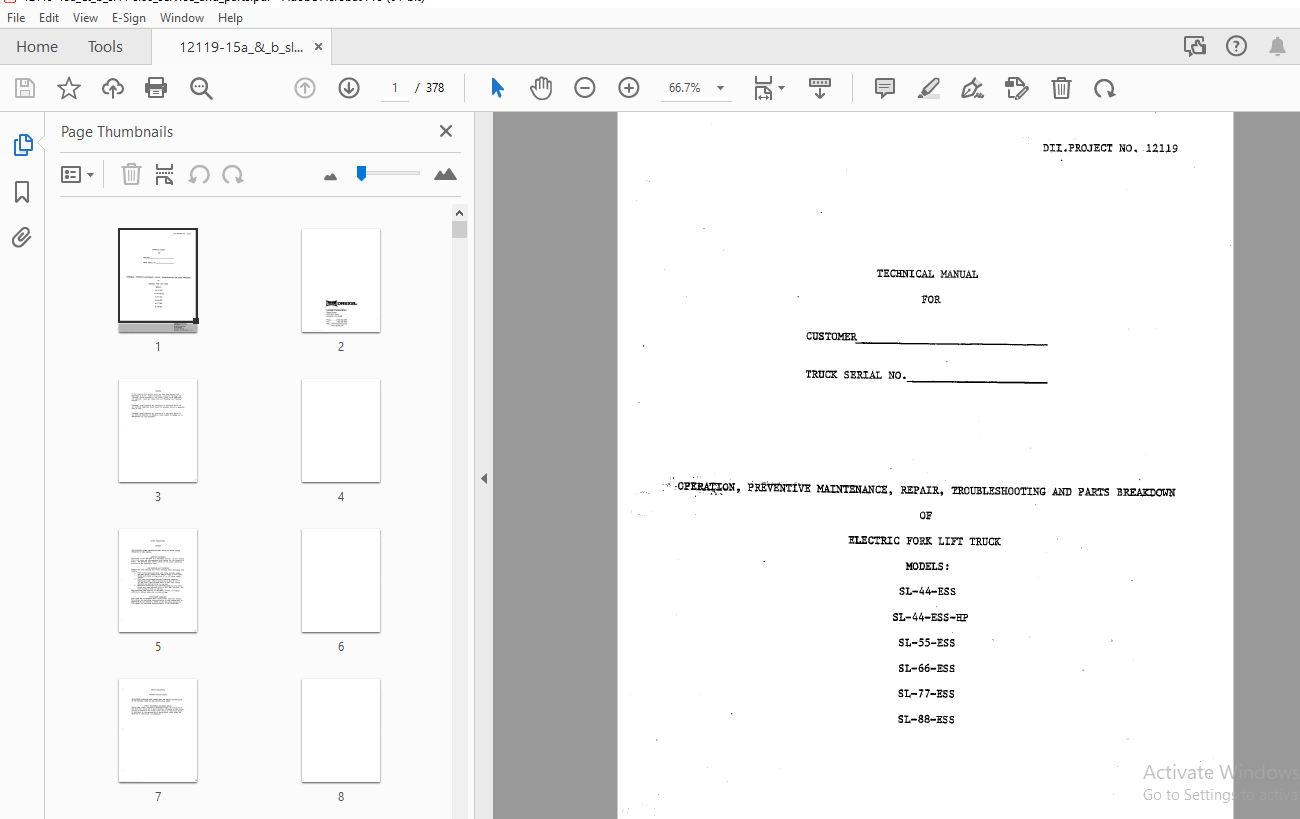Select page 6 thumbnail
The image size is (1300, 819).
click(341, 580)
